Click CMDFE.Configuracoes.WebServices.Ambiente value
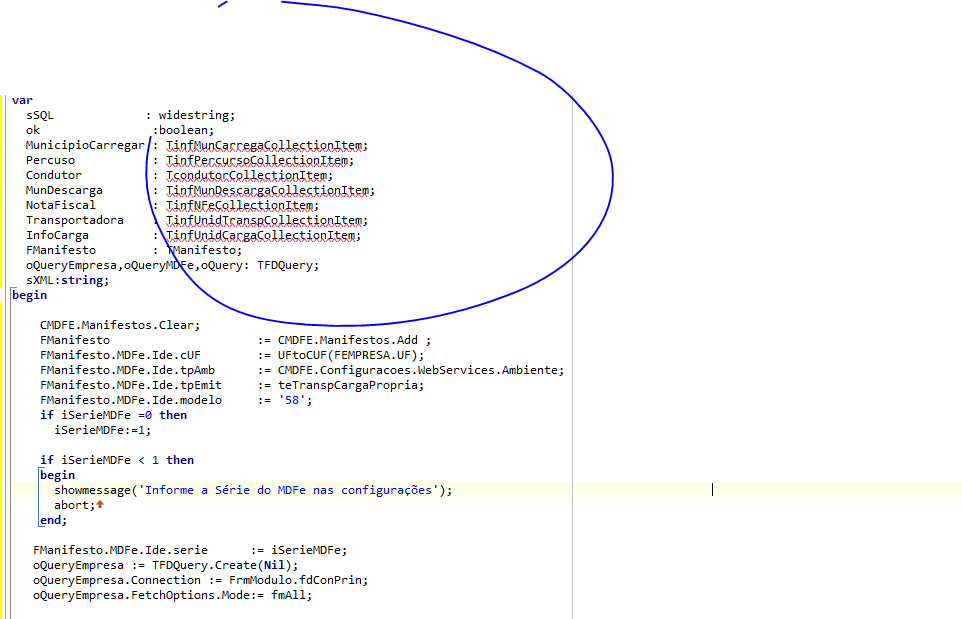The image size is (962, 619). pyautogui.click(x=417, y=370)
